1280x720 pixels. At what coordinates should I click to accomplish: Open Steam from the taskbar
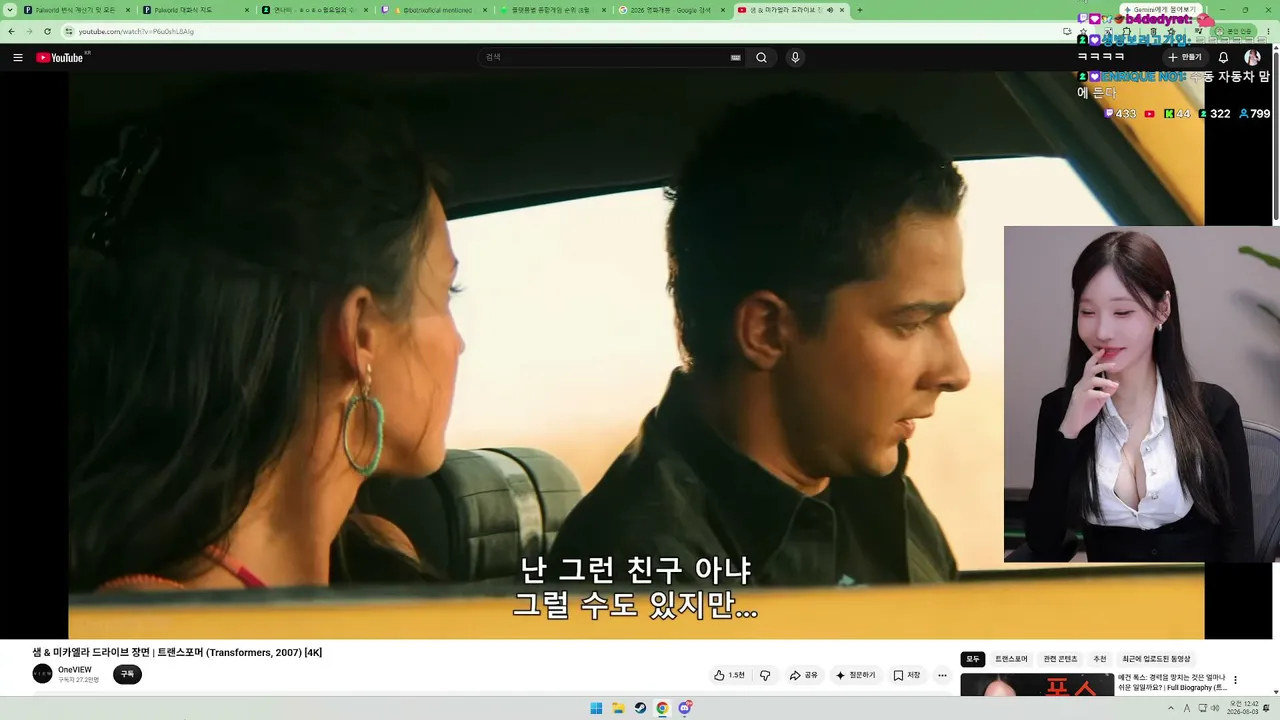640,708
